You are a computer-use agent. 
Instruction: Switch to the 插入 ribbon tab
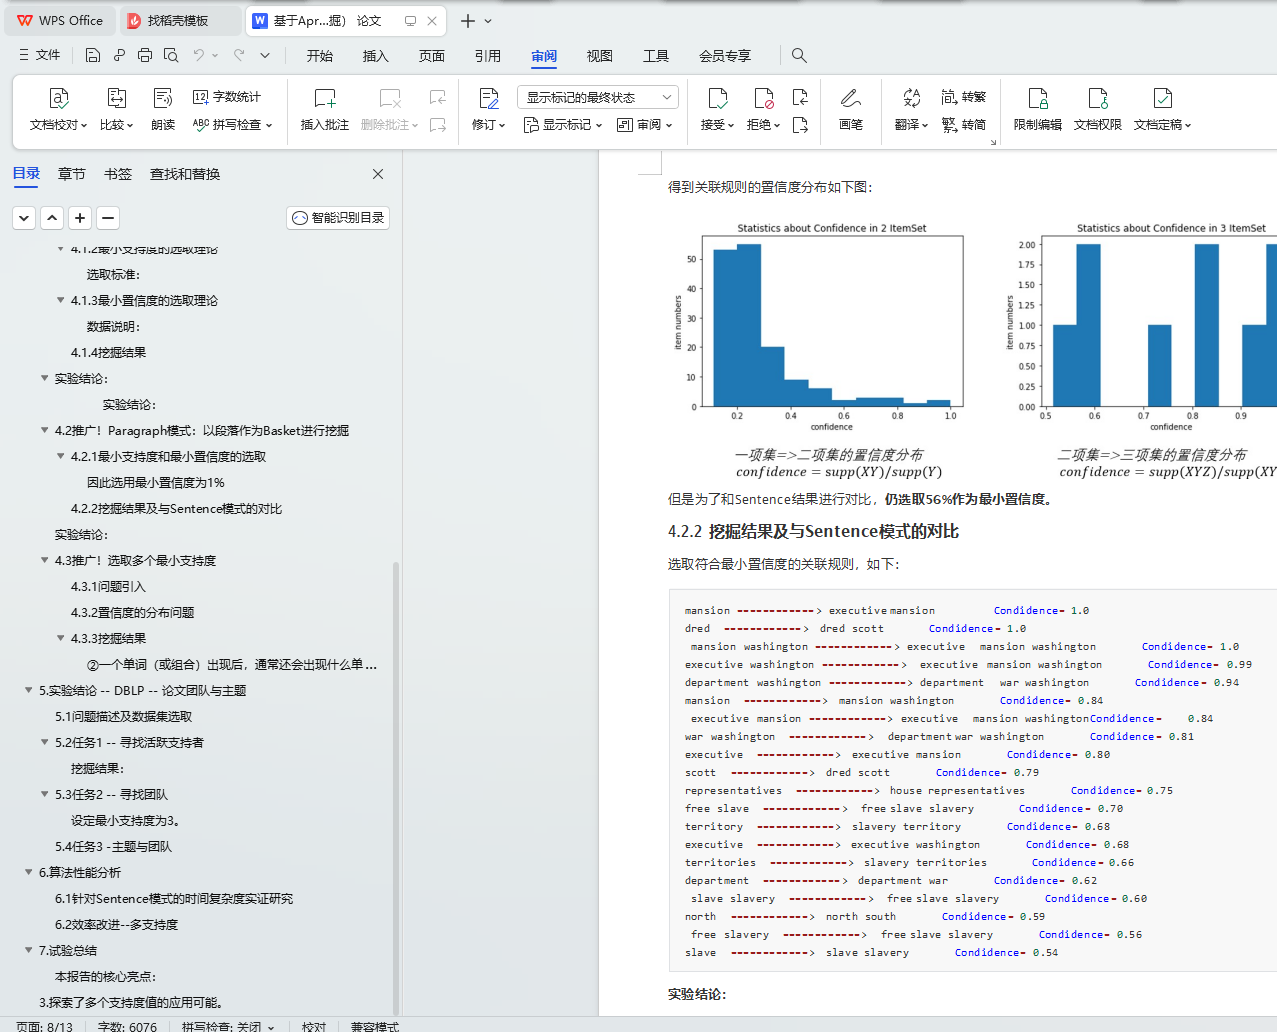376,56
